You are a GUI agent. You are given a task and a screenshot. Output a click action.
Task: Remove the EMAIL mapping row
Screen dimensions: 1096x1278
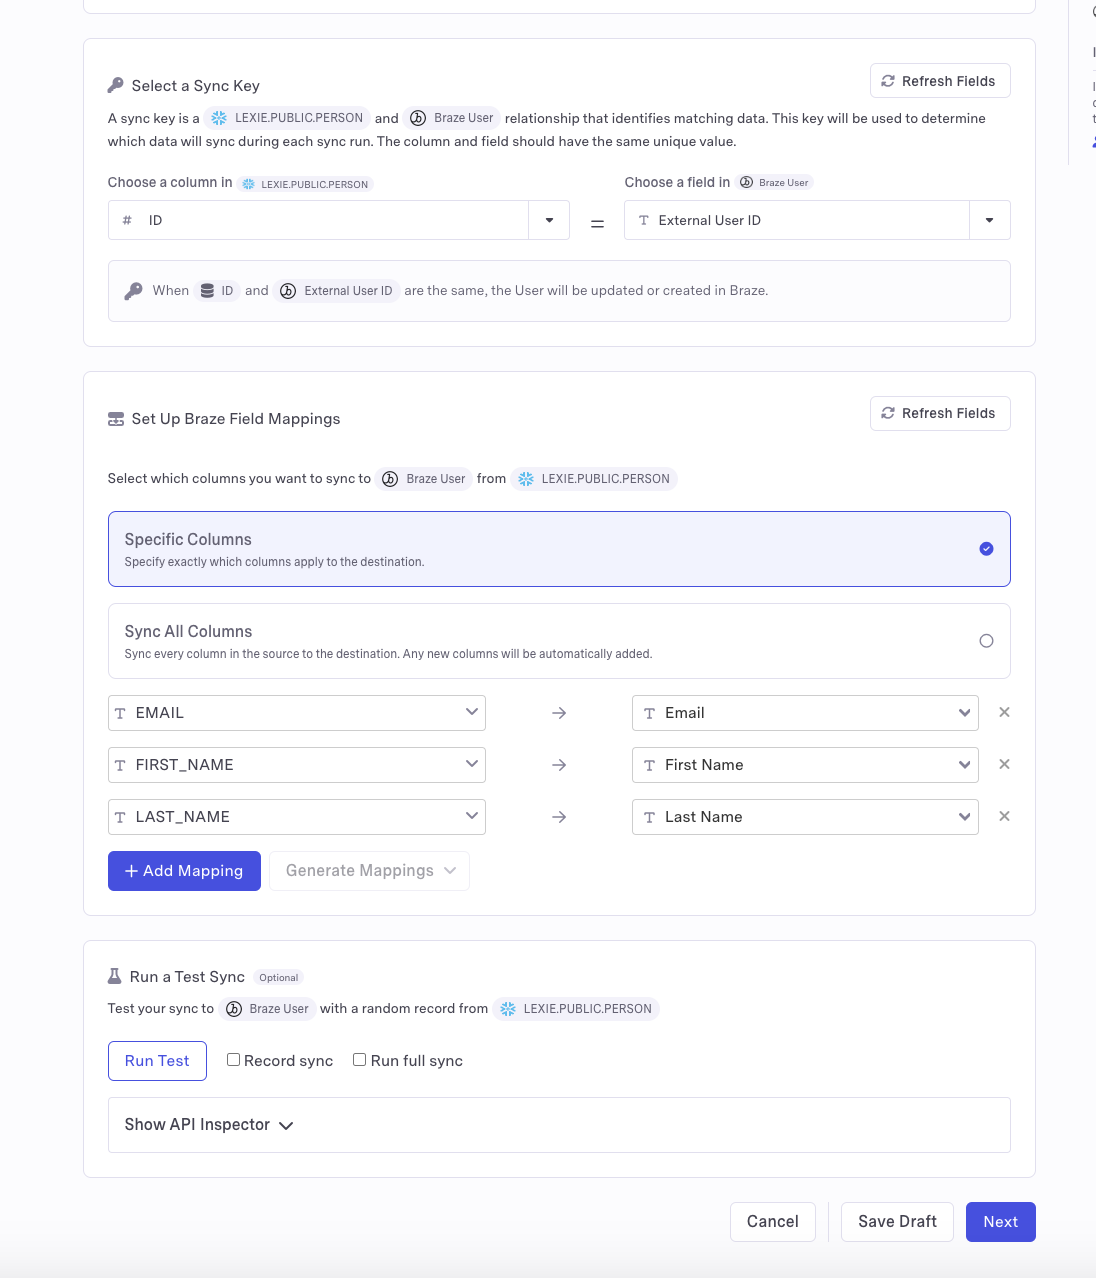pos(1004,712)
